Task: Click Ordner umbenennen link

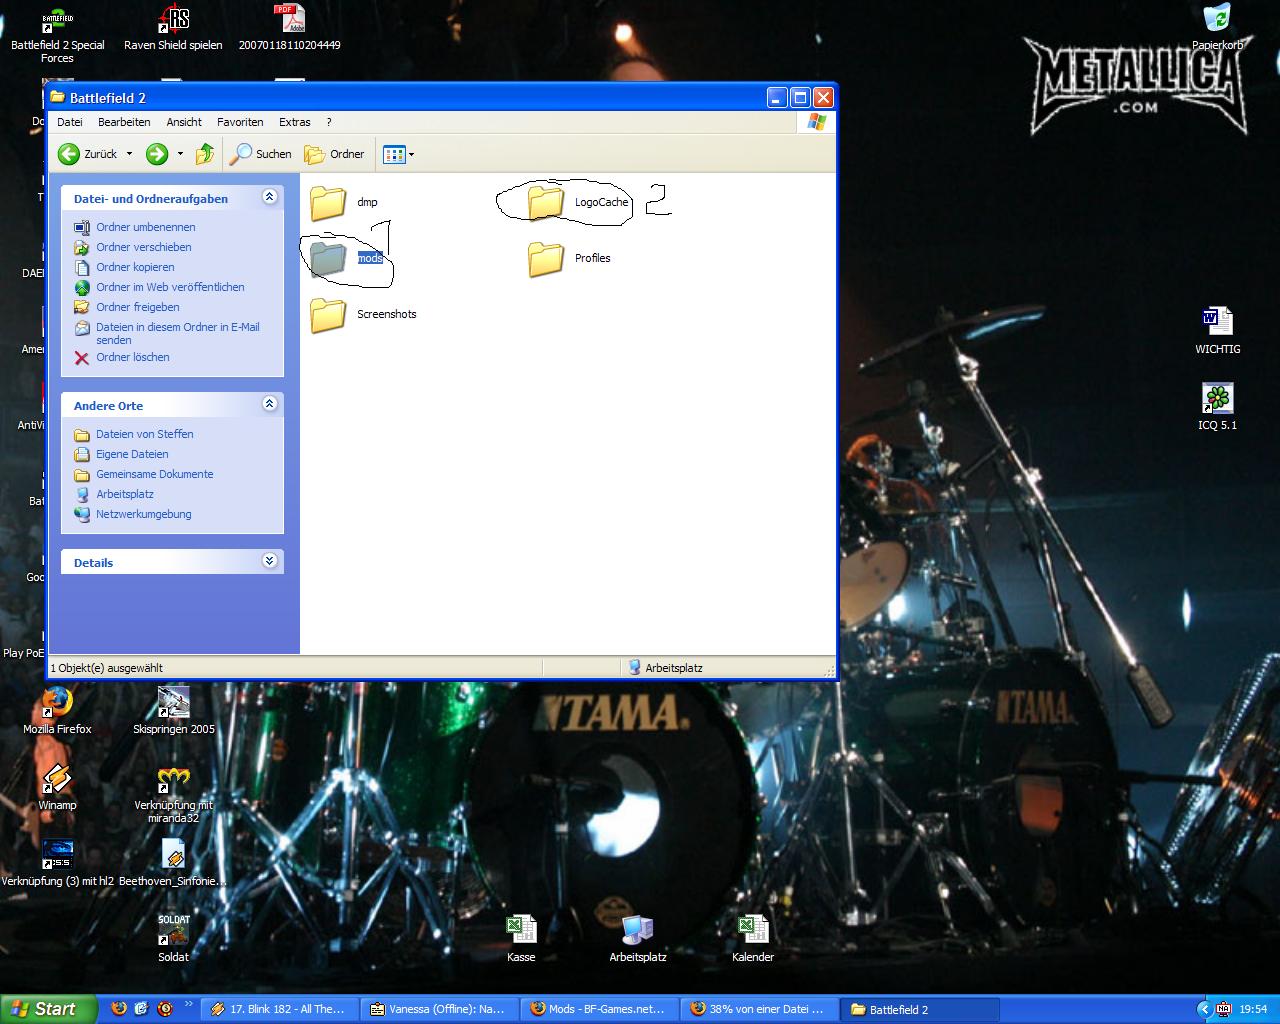Action: pyautogui.click(x=145, y=227)
